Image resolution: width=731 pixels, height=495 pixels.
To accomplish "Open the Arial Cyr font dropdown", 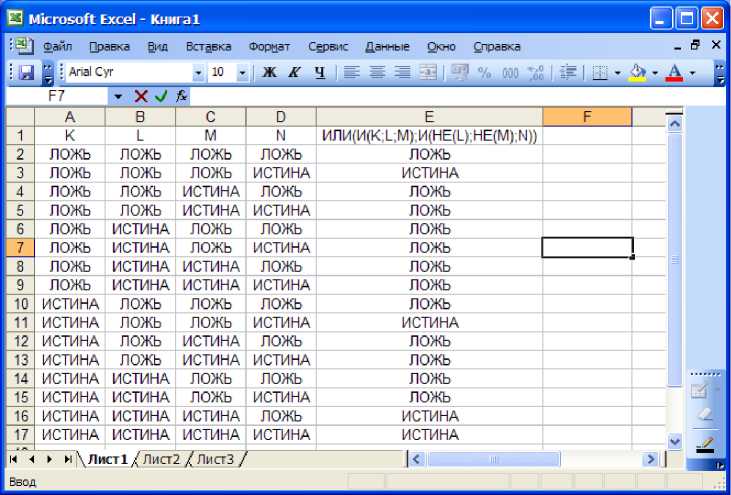I will coord(198,73).
